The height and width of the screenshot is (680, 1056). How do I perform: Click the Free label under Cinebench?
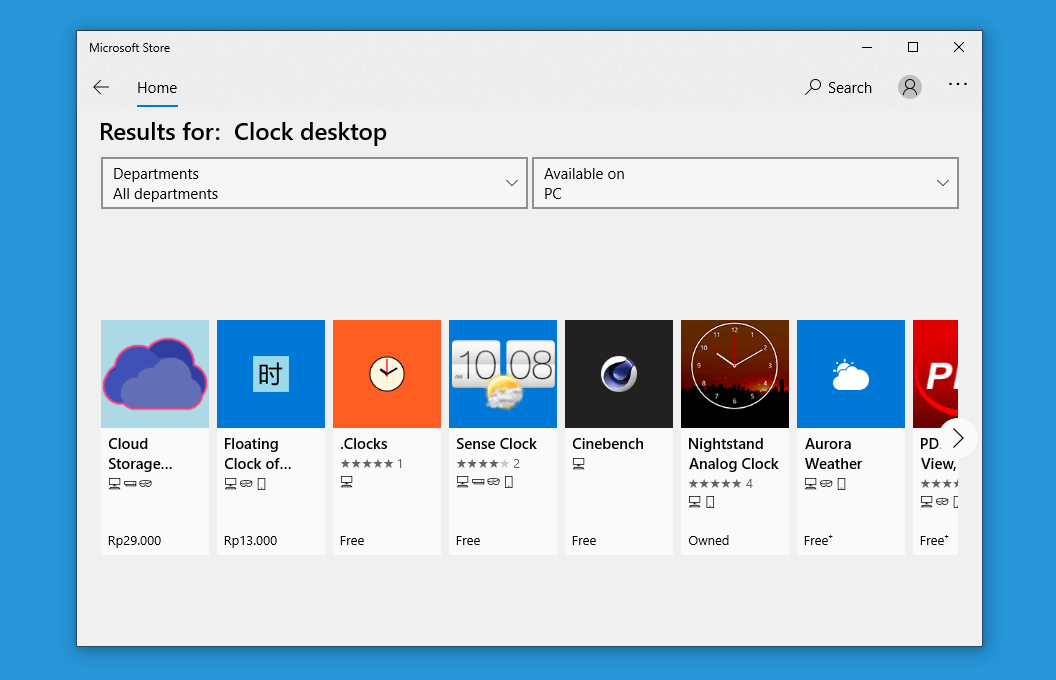(x=584, y=541)
